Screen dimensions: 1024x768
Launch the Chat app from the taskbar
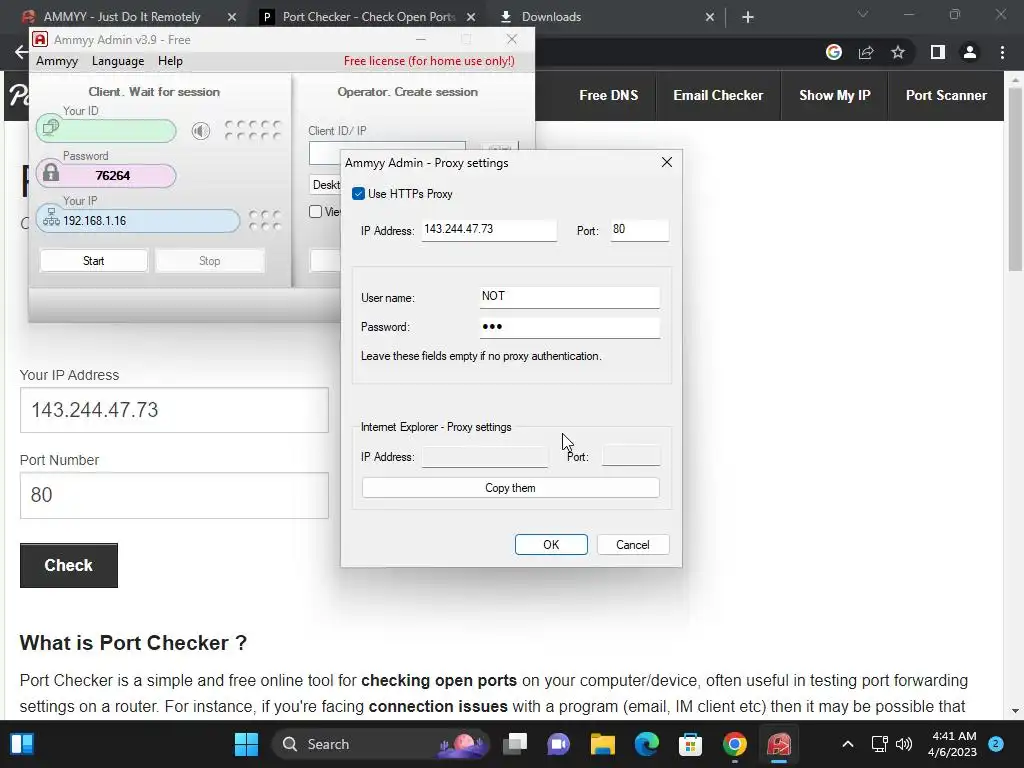[x=558, y=744]
